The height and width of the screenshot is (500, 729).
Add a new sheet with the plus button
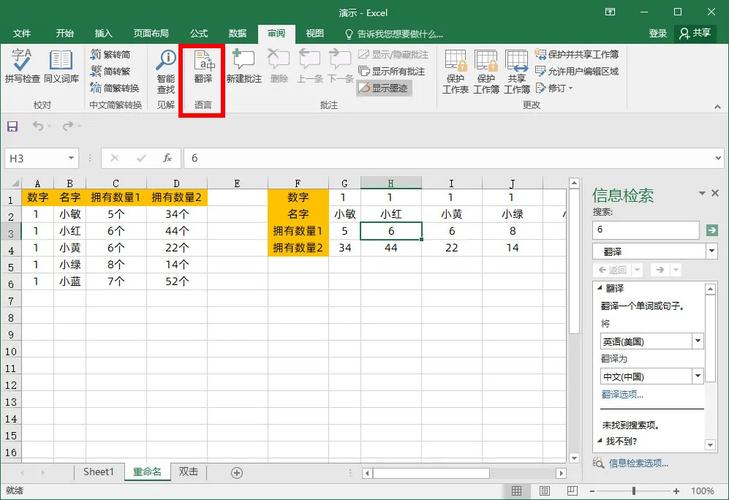tap(237, 472)
